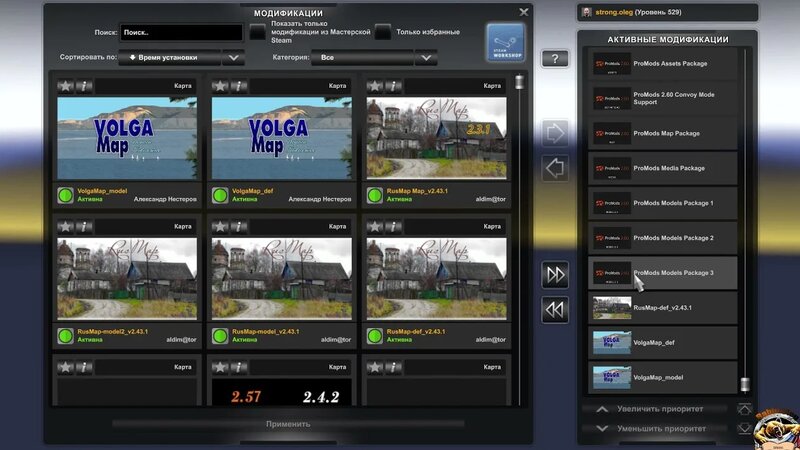Toggle active status of VolgaMap_def
The height and width of the screenshot is (450, 800).
[x=220, y=195]
